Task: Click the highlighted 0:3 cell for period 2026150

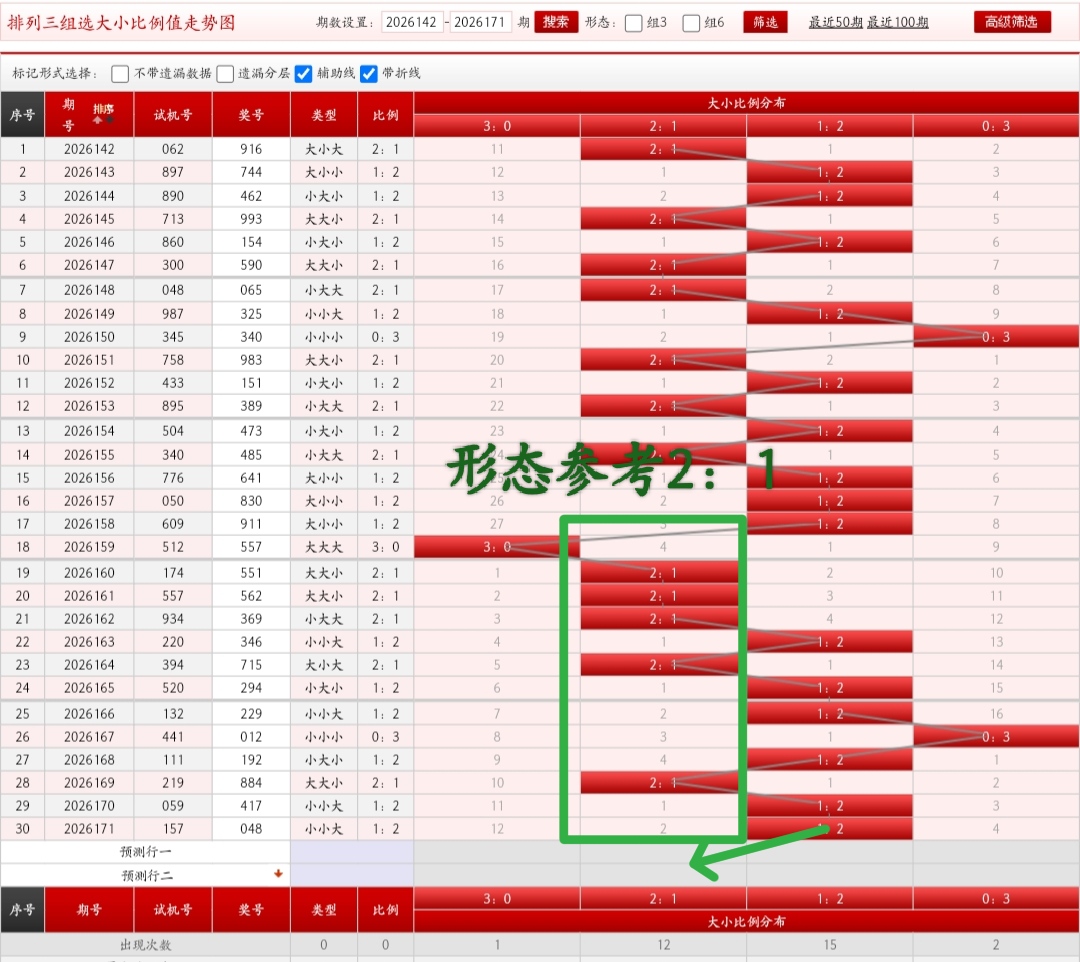Action: point(996,337)
